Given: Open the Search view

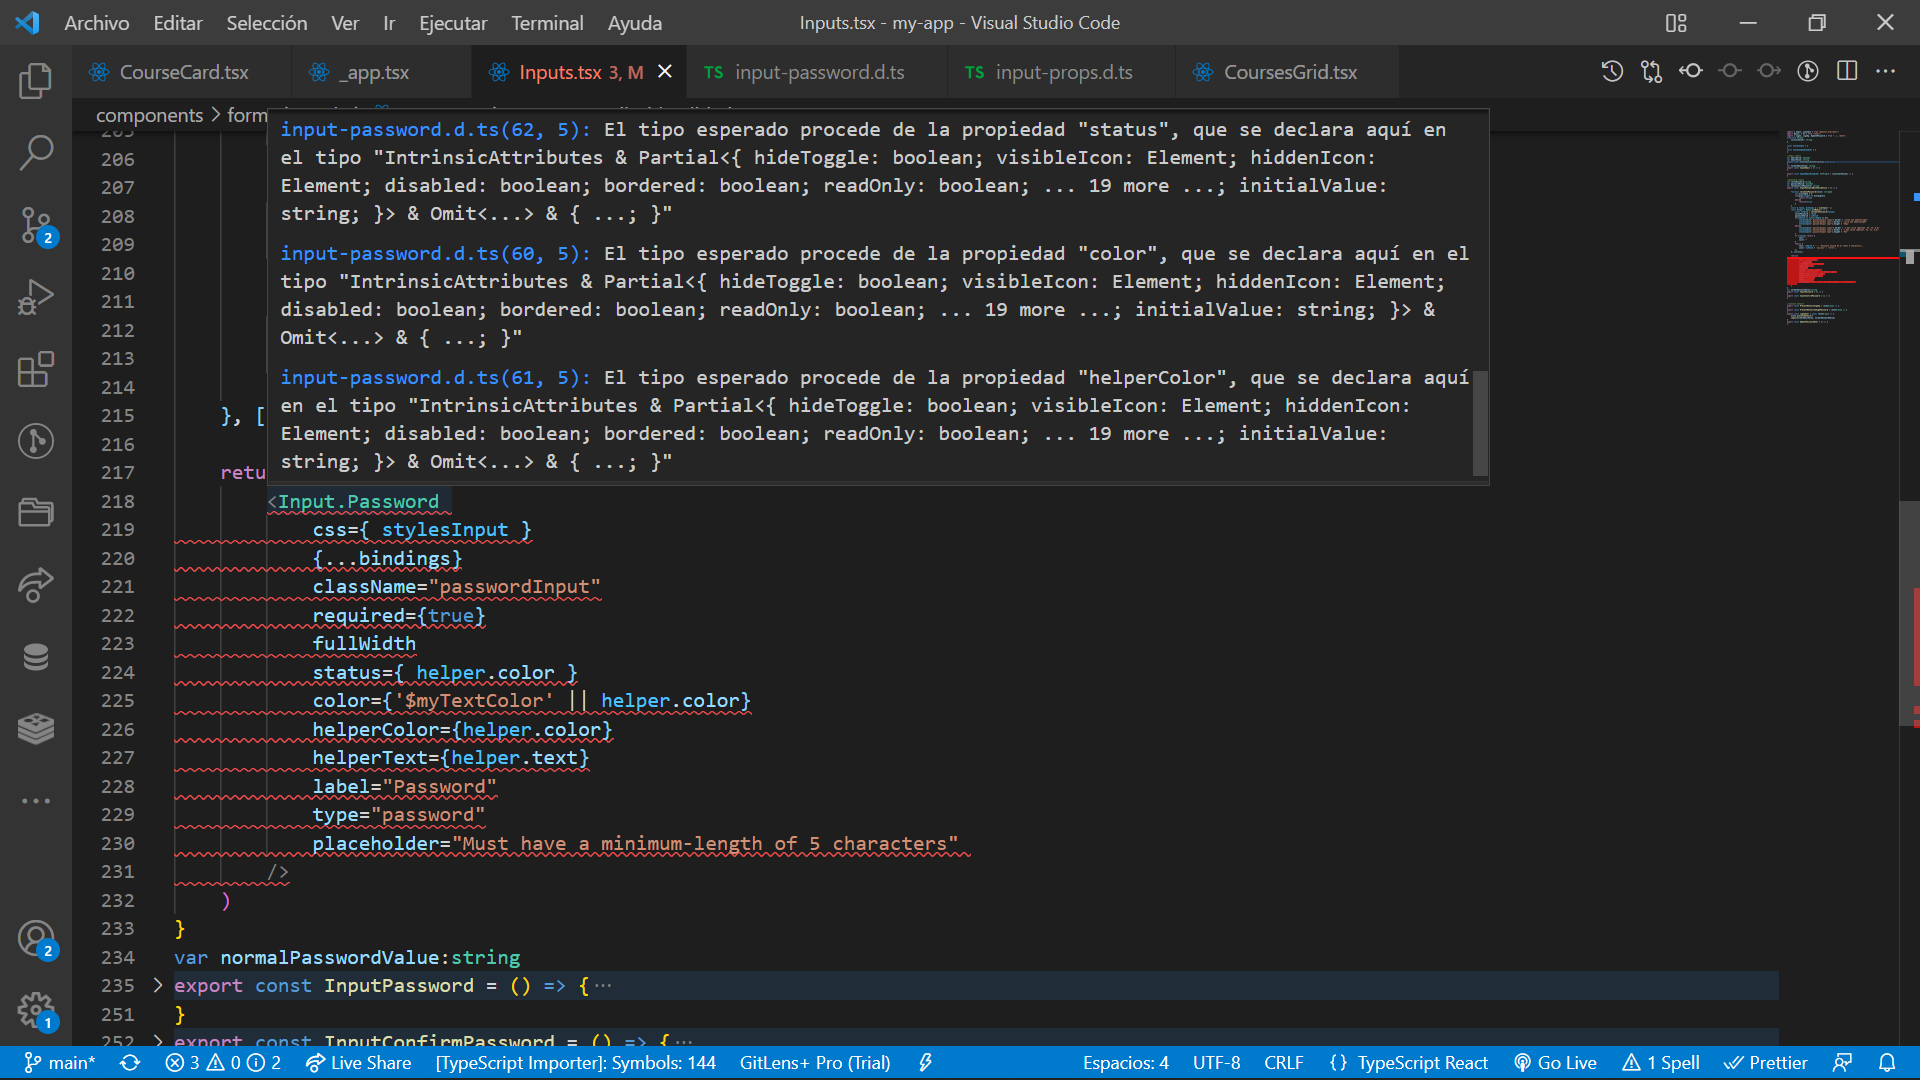Looking at the screenshot, I should [36, 152].
